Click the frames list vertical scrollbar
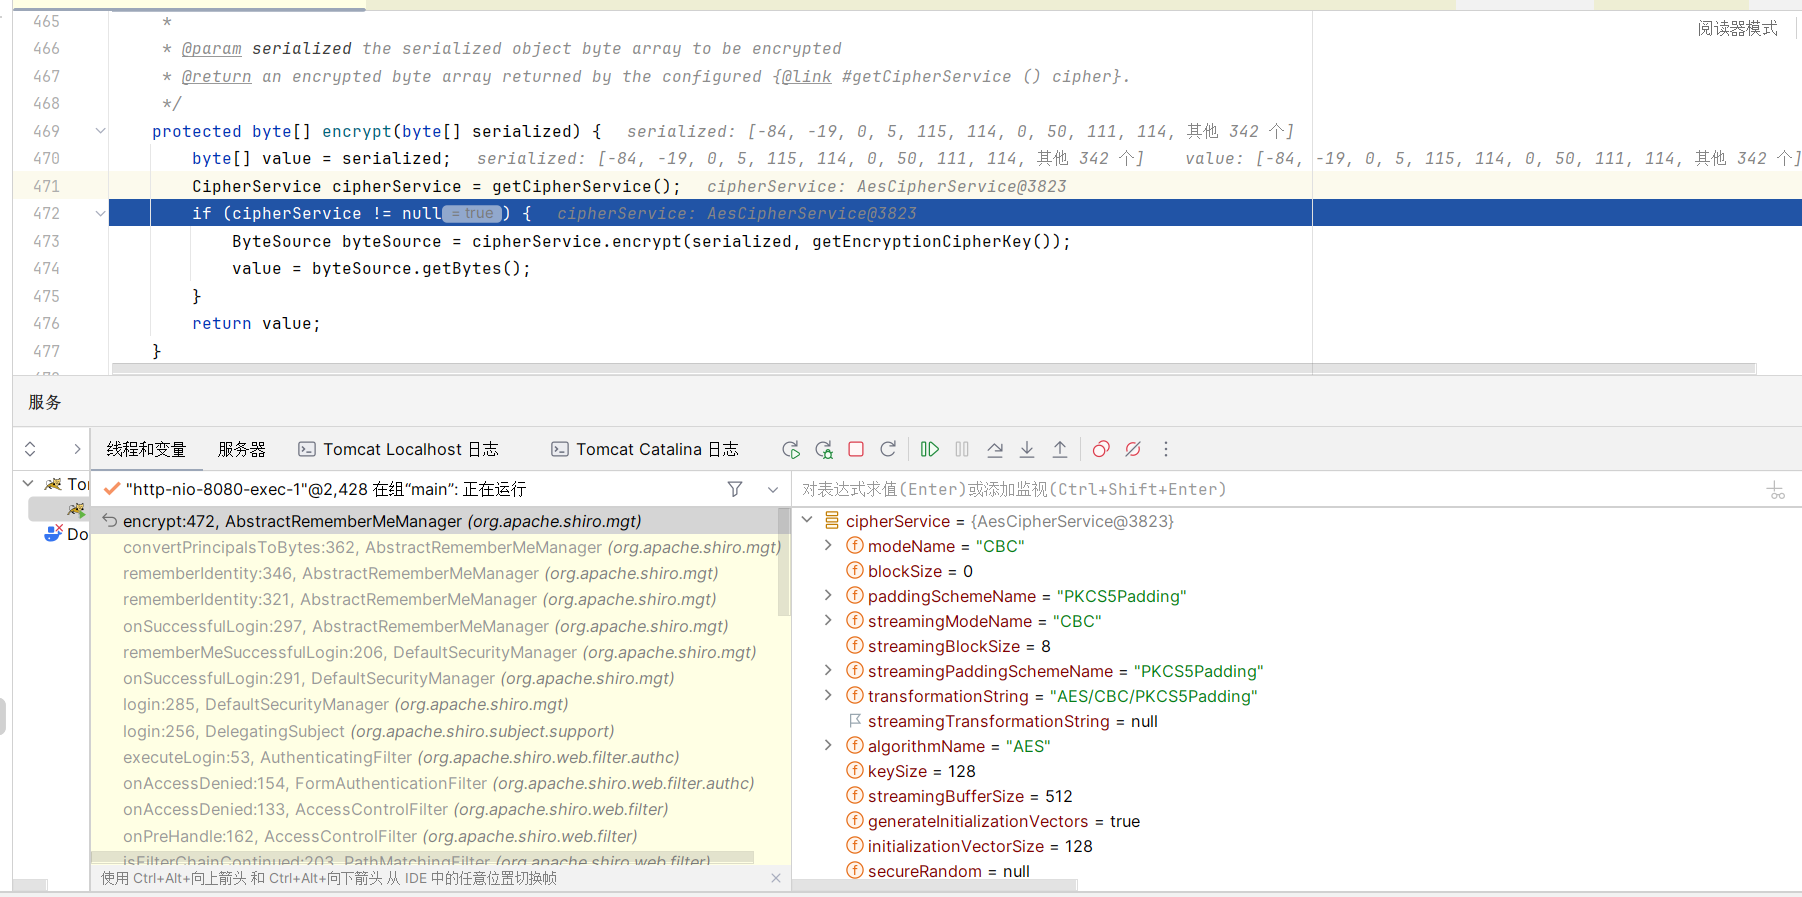The height and width of the screenshot is (897, 1802). point(785,562)
